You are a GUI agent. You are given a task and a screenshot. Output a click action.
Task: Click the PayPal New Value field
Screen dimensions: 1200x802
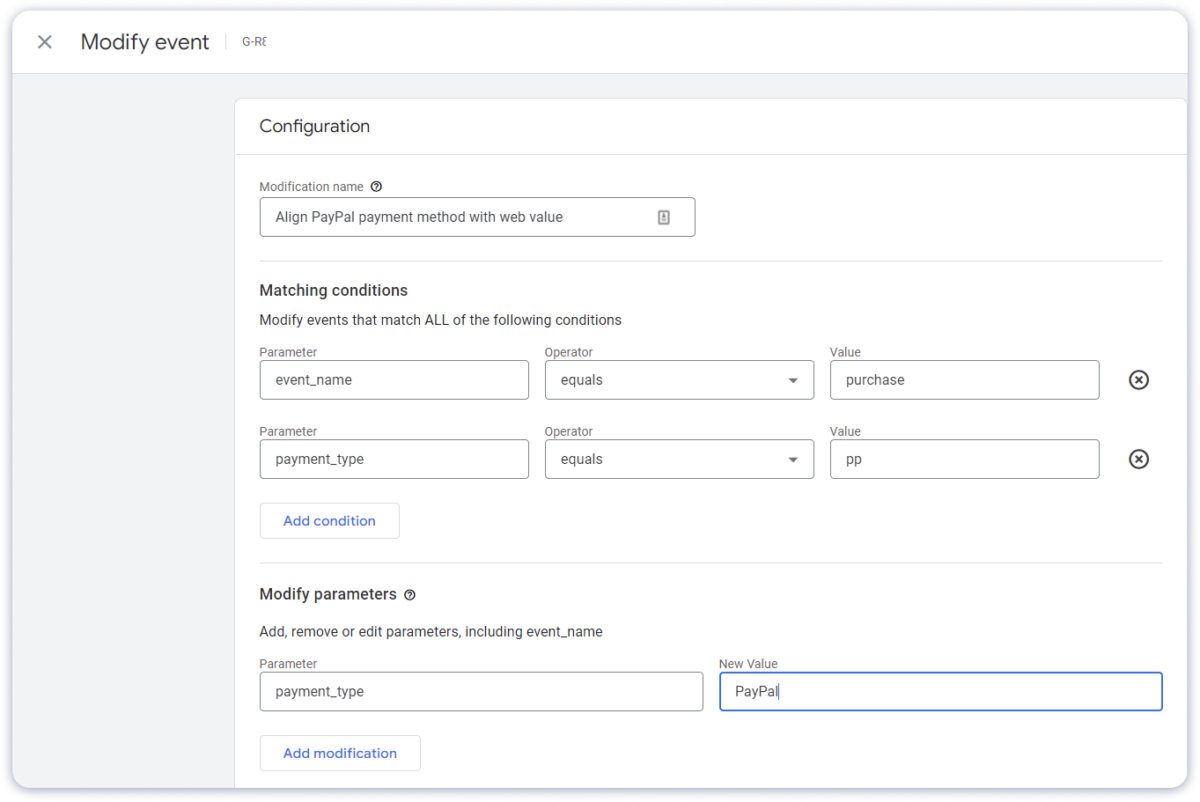940,691
